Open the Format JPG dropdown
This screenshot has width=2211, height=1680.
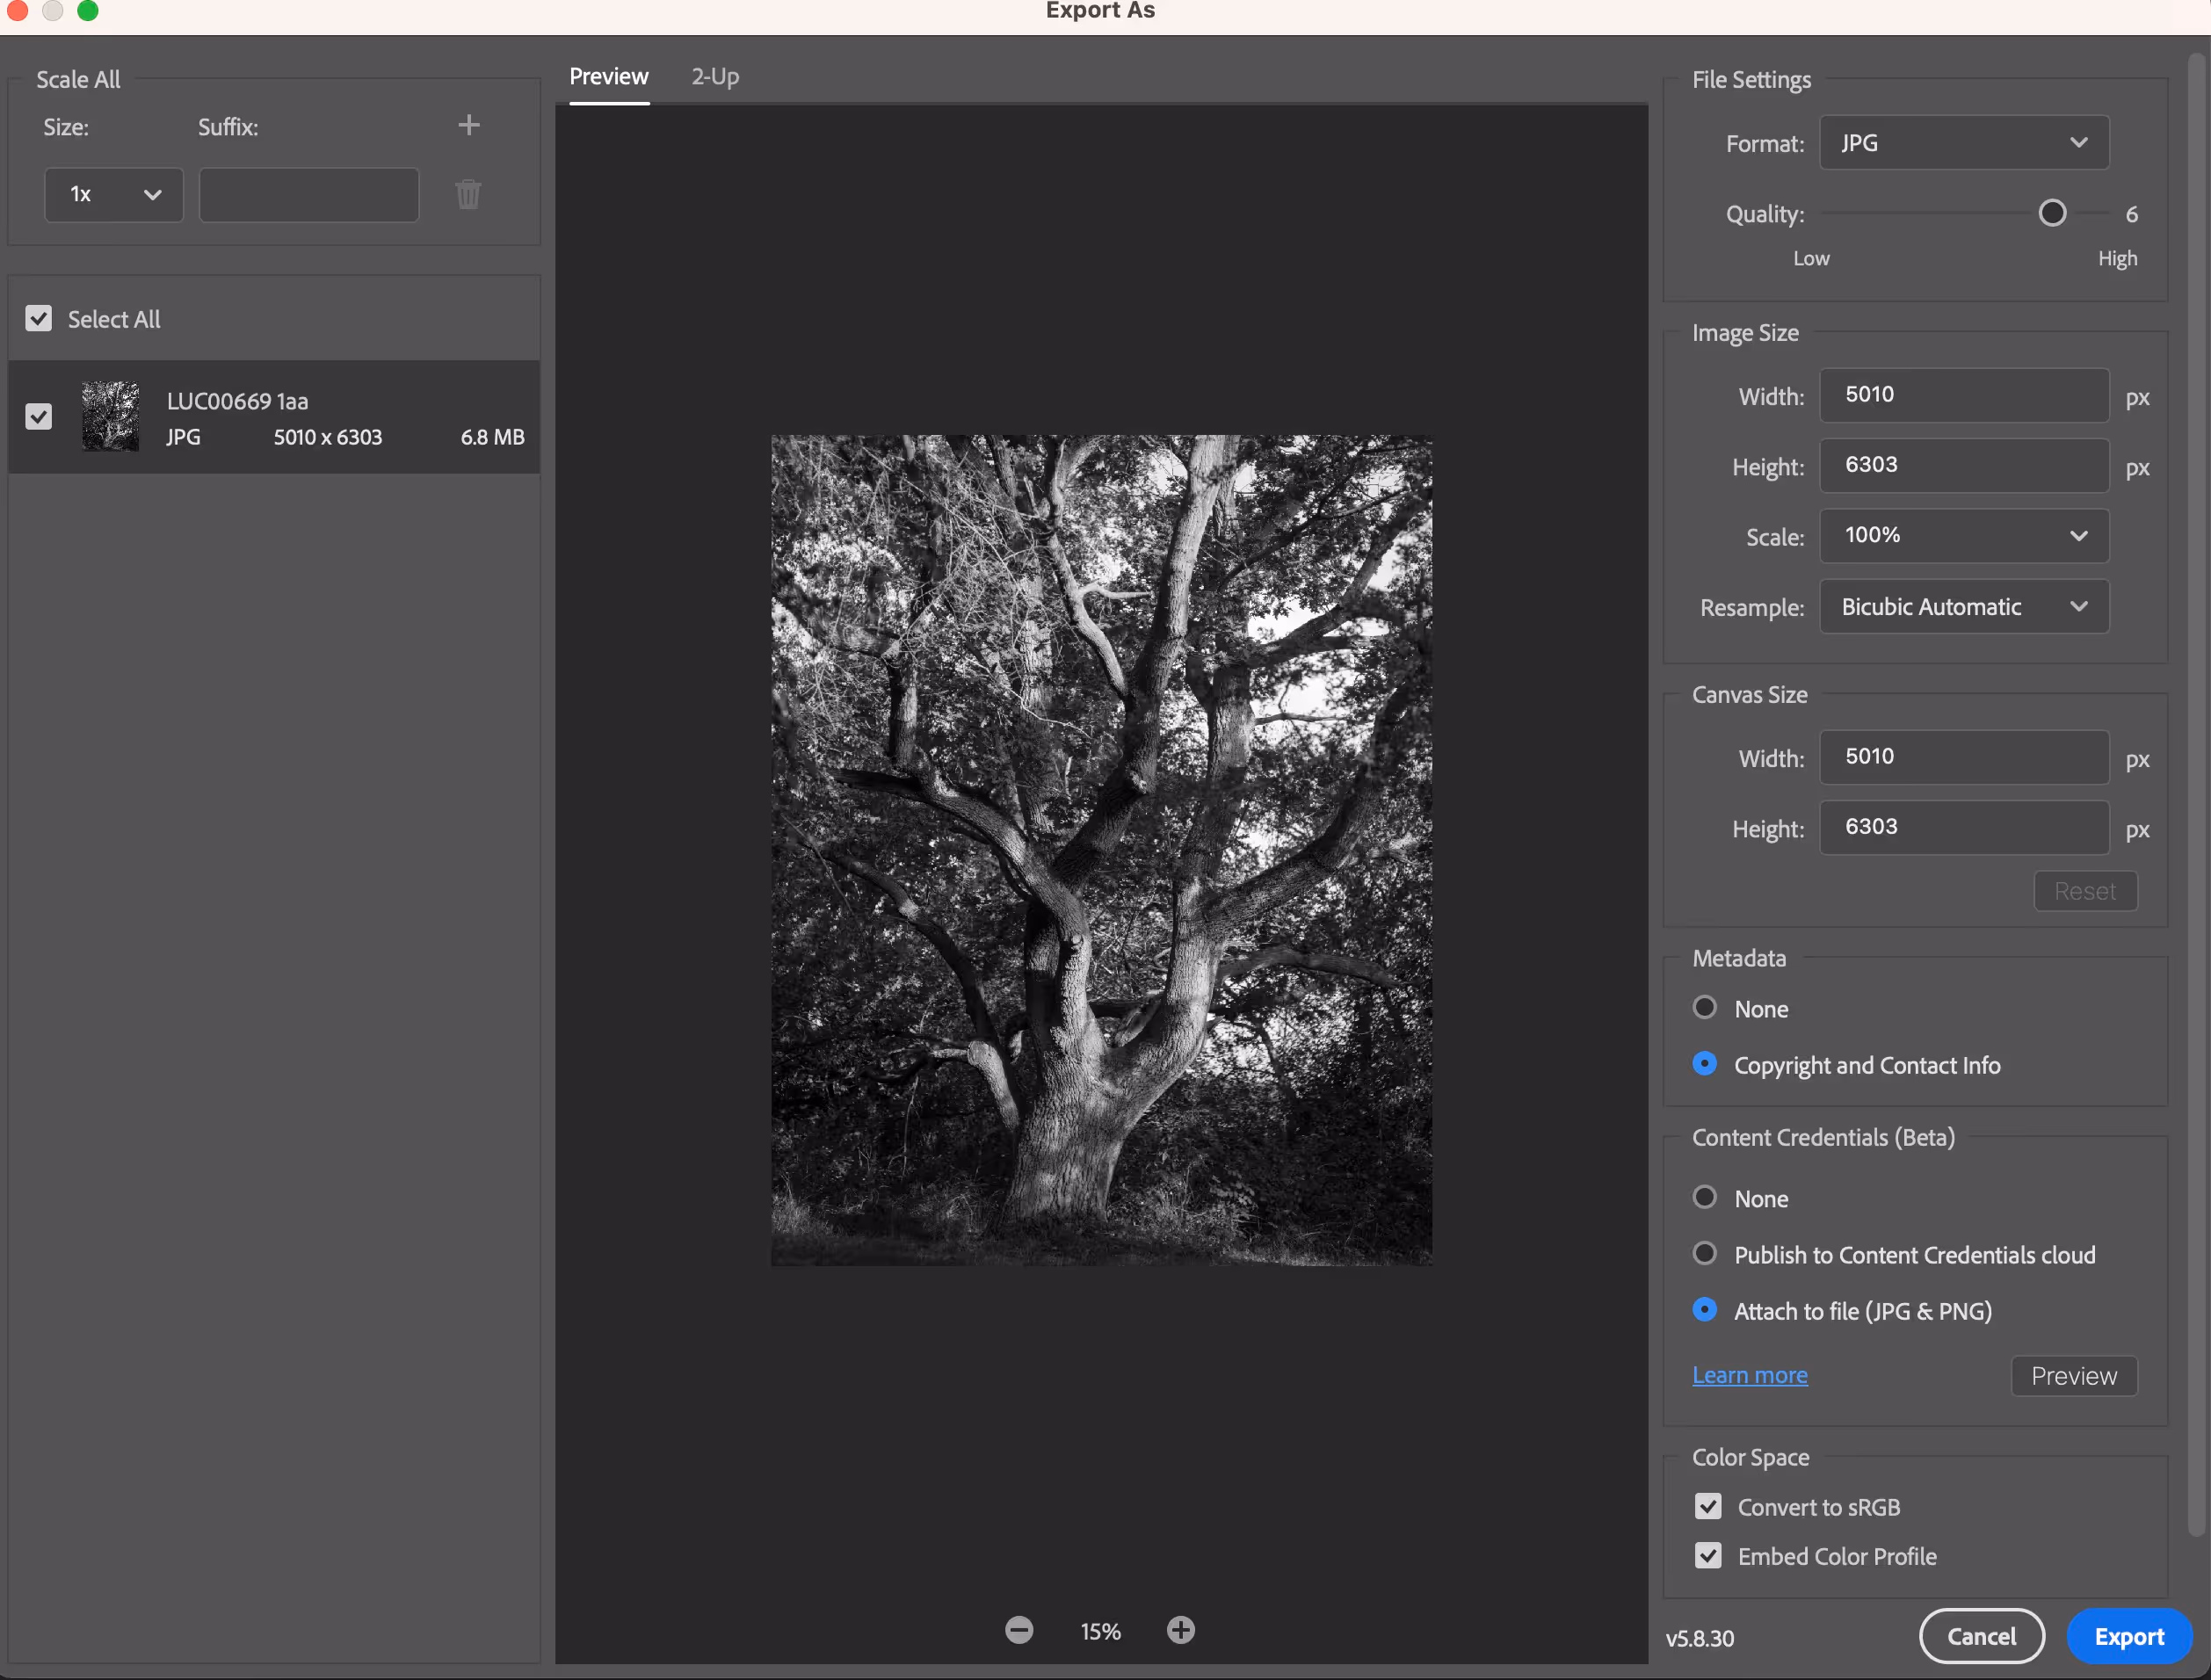(x=1963, y=143)
